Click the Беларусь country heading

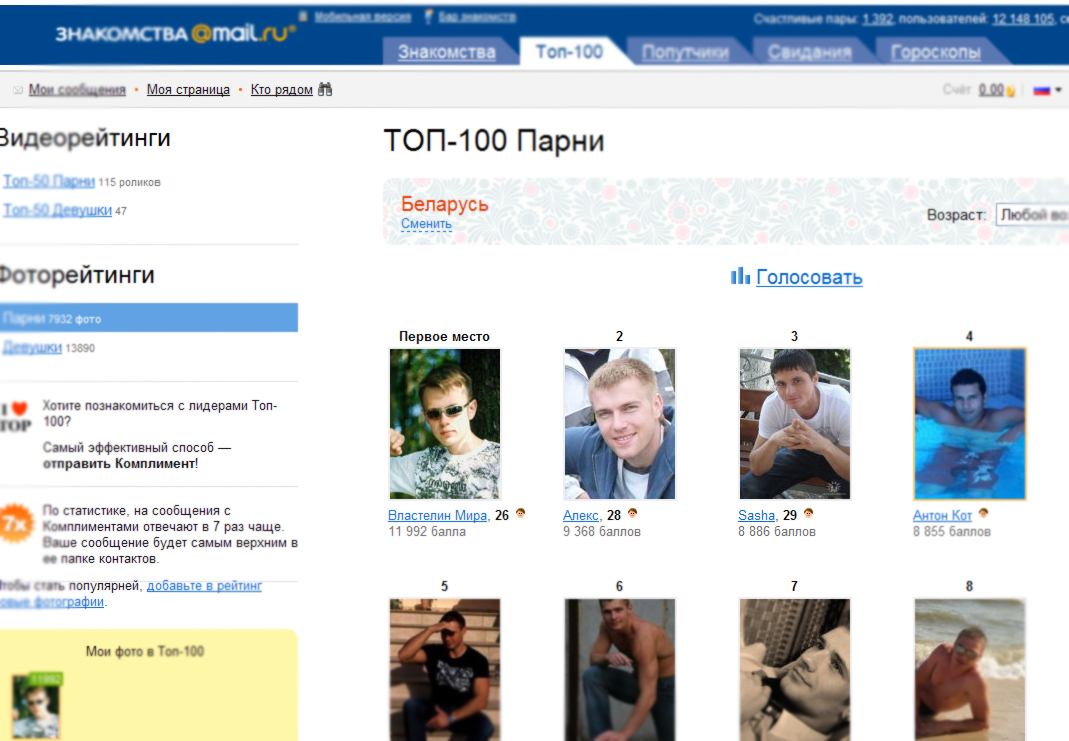[x=445, y=204]
